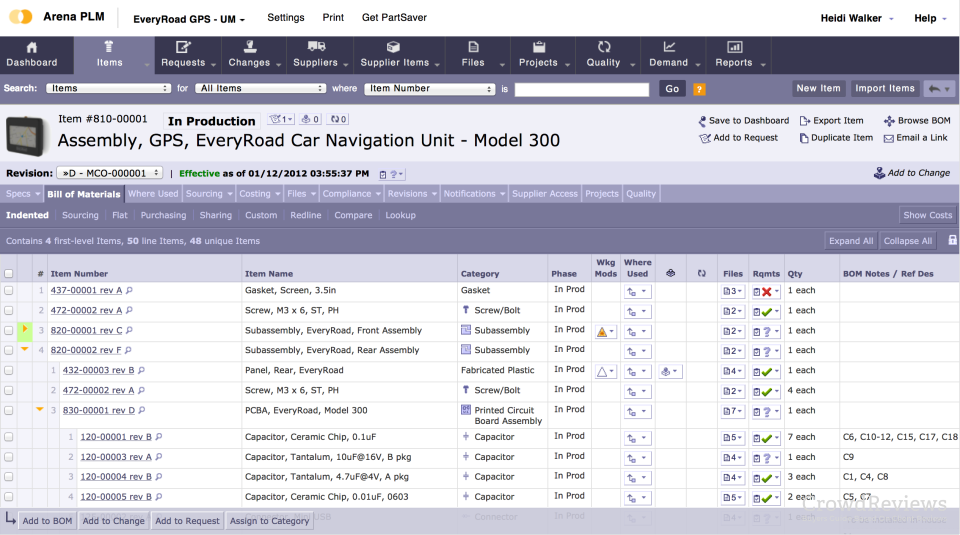Select the Flat BOM view
This screenshot has height=535, width=960.
tap(120, 215)
